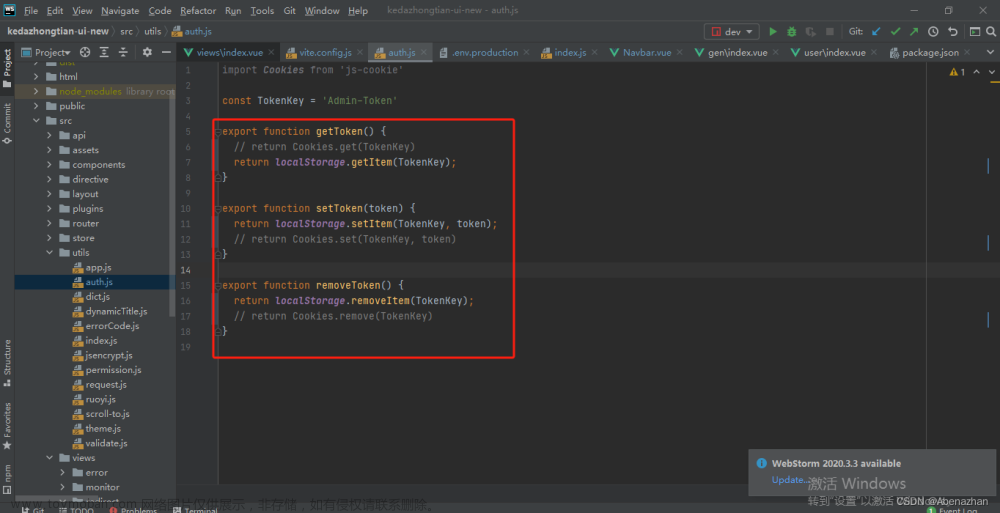Open the Tools menu
1000x513 pixels.
[261, 11]
